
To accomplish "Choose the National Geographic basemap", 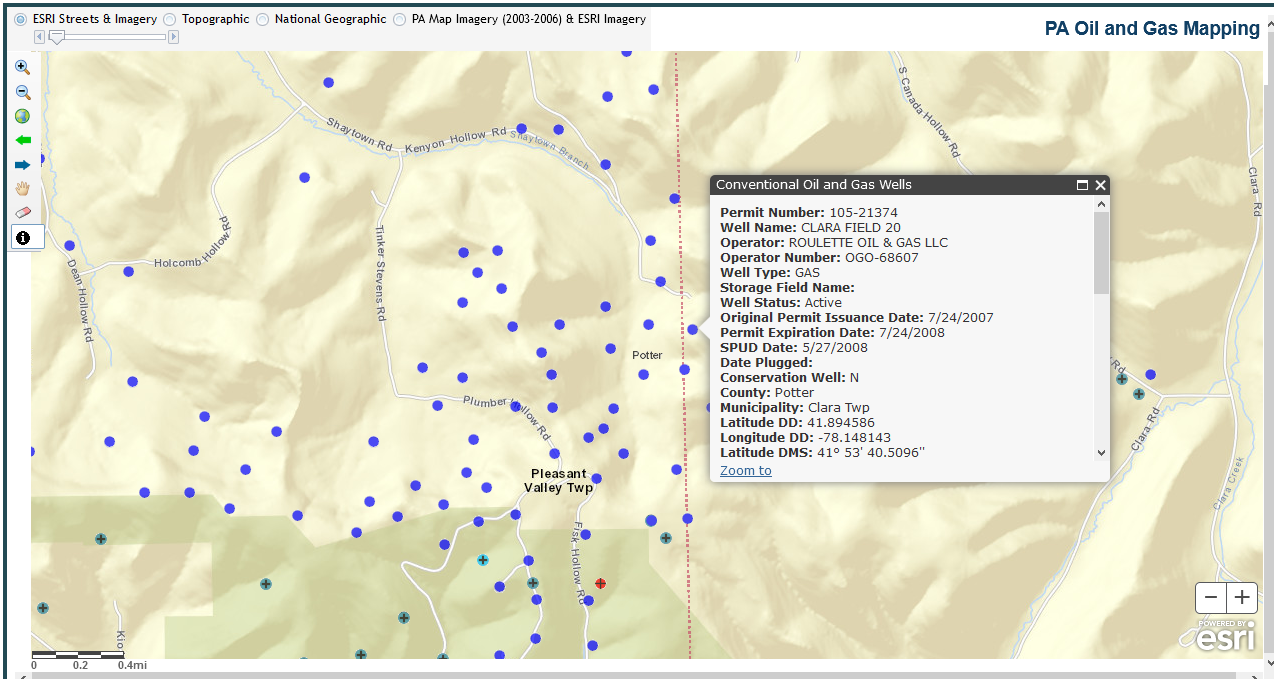I will click(x=262, y=19).
